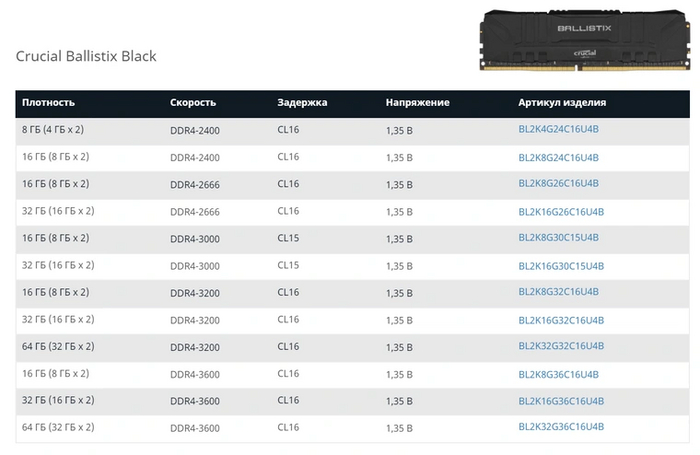The image size is (700, 455).
Task: Open the BL2K4G24C16U4B product link
Action: 558,129
